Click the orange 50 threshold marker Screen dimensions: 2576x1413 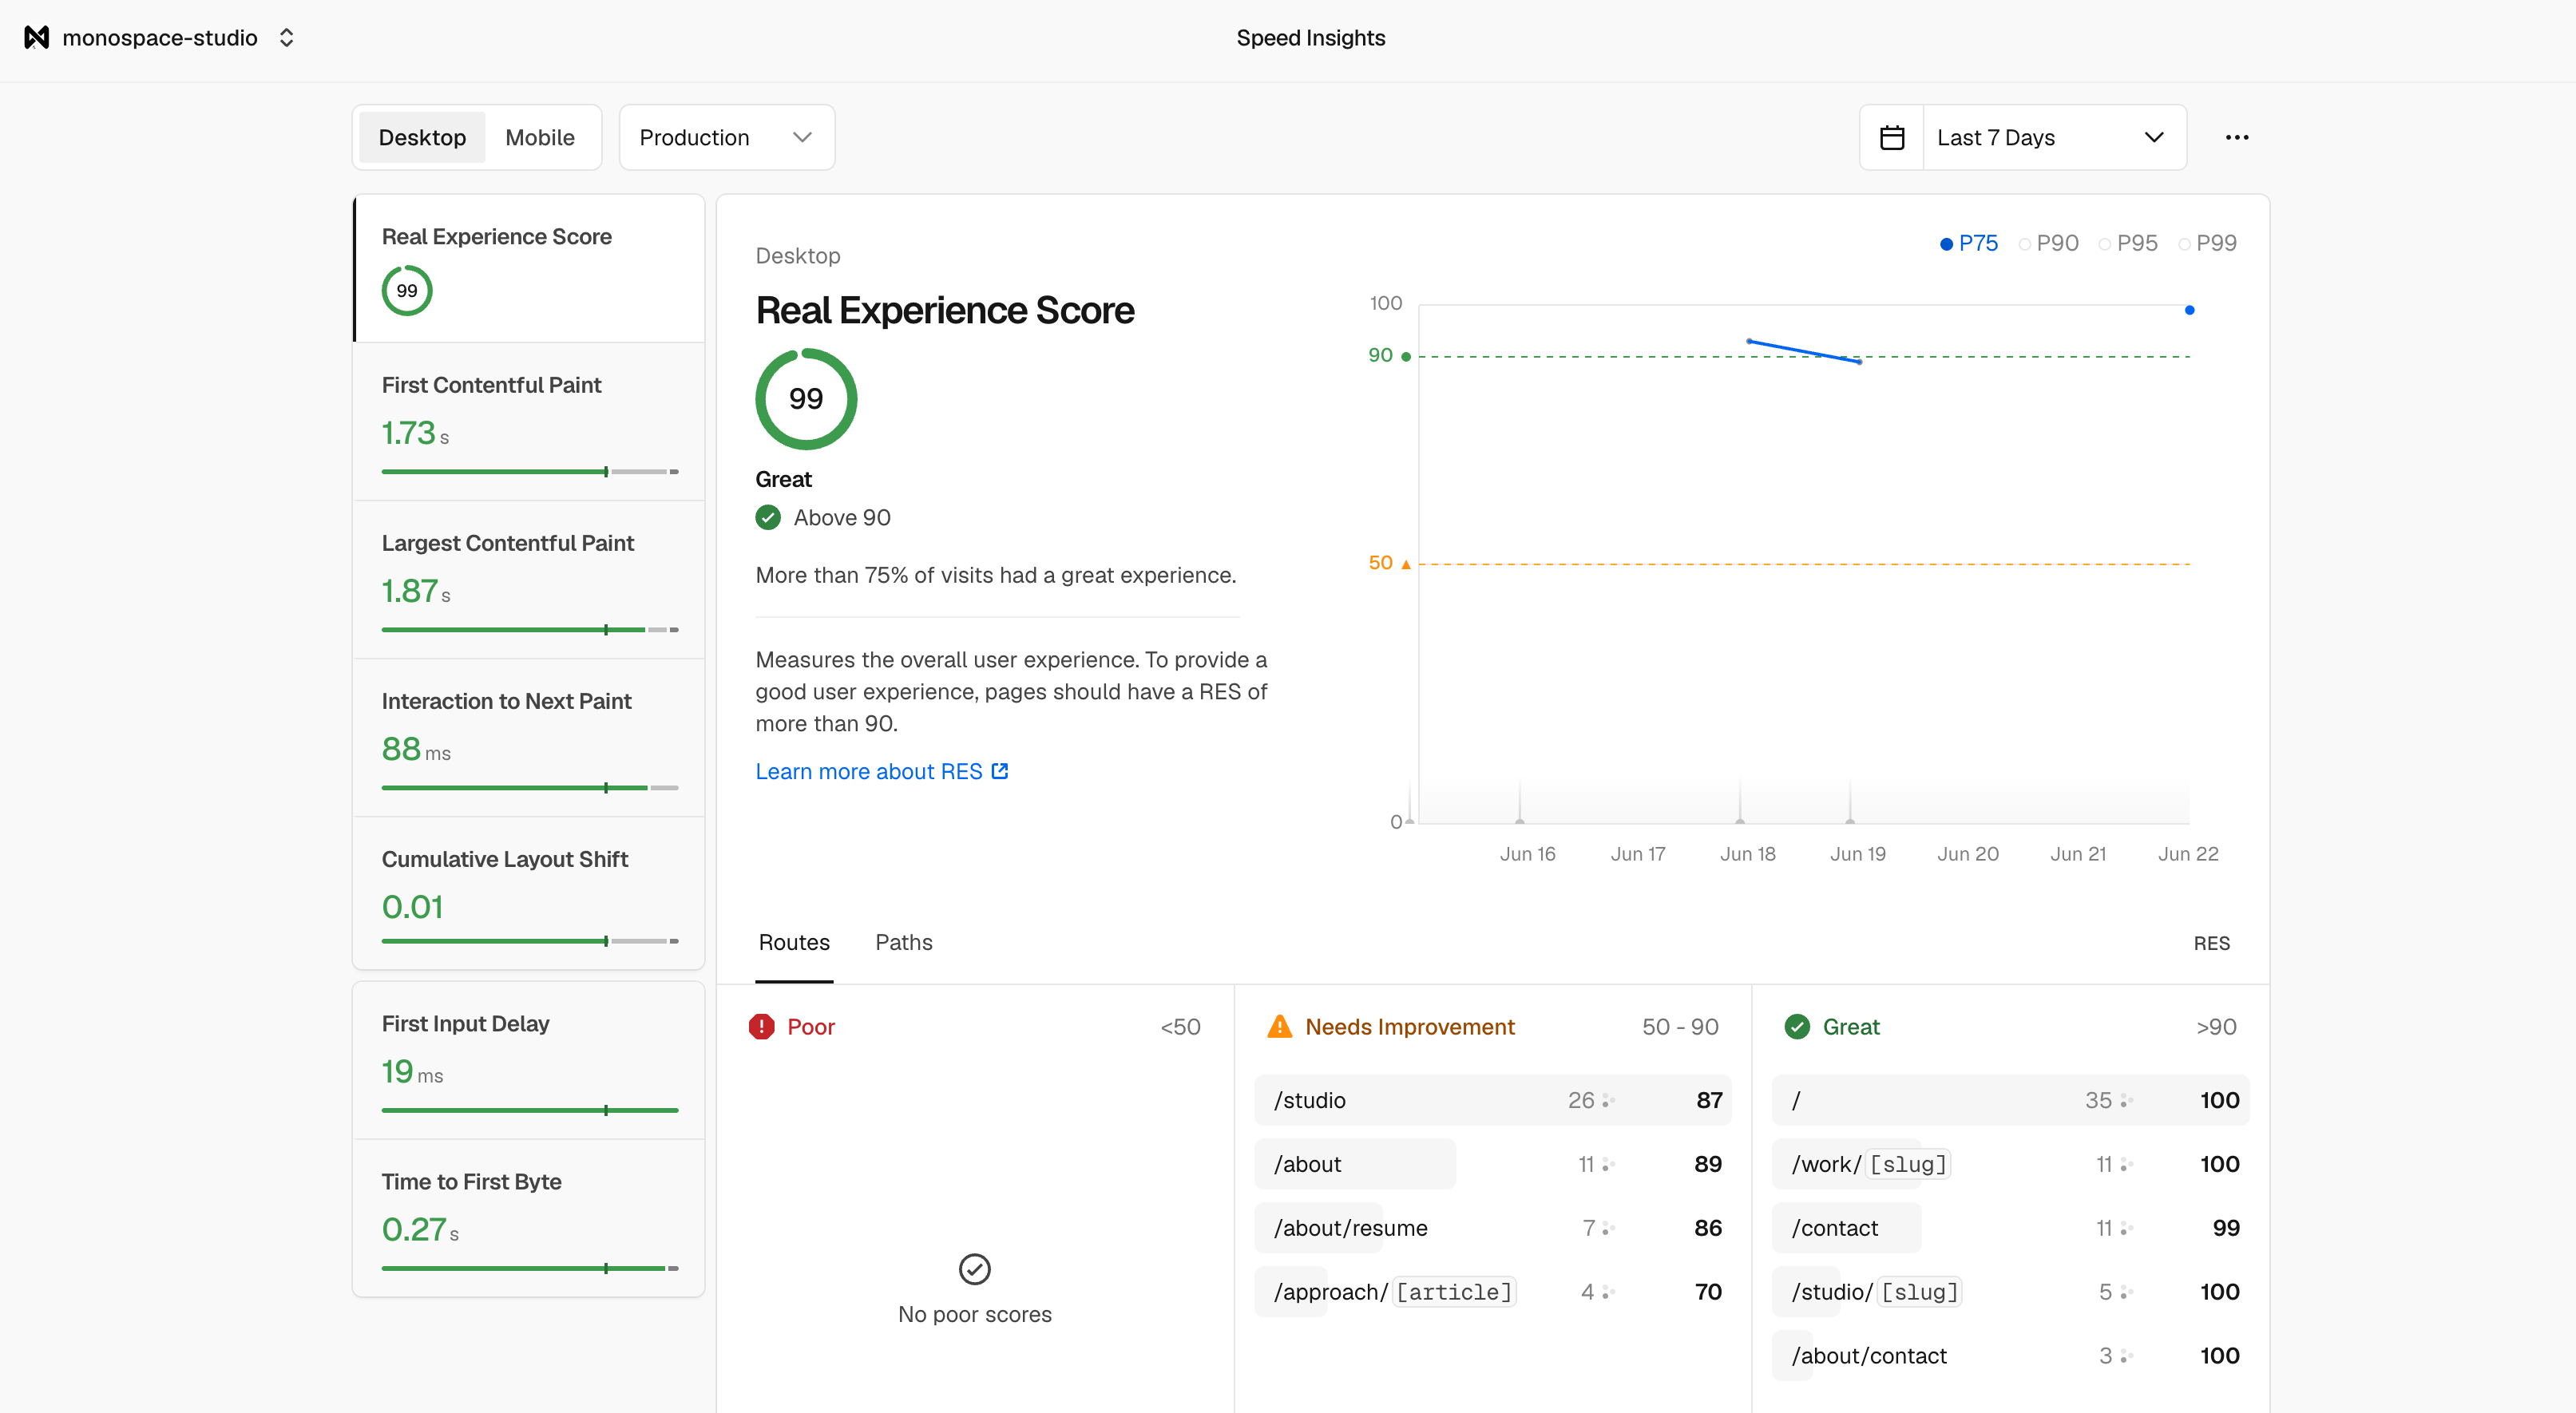(x=1405, y=564)
